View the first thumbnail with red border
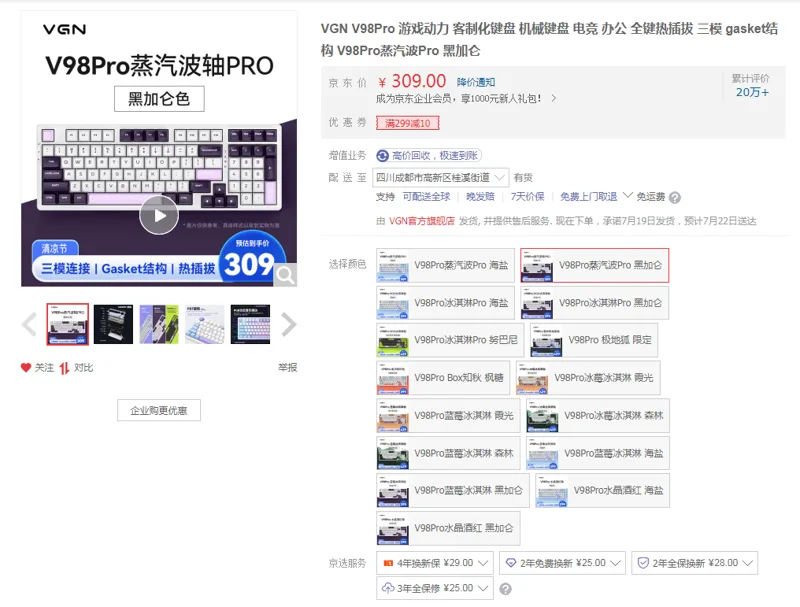The image size is (800, 607). [x=67, y=324]
